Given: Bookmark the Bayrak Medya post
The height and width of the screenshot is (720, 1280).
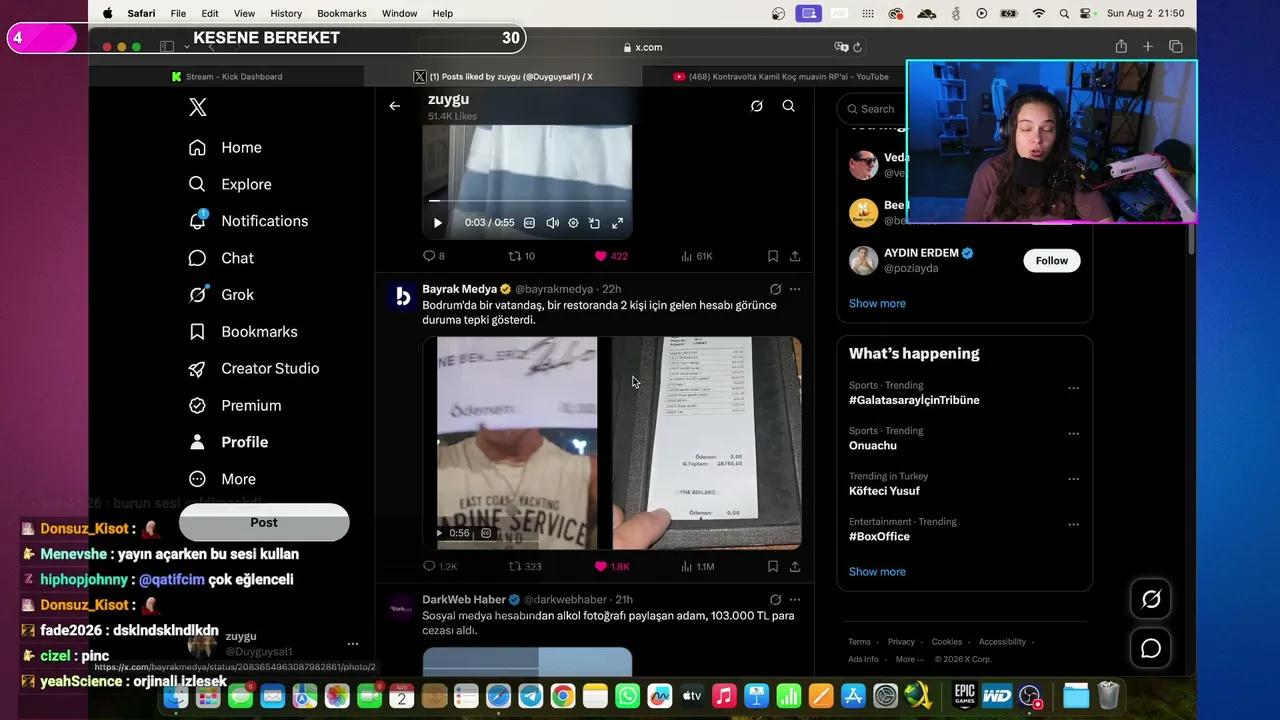Looking at the screenshot, I should click(x=773, y=566).
